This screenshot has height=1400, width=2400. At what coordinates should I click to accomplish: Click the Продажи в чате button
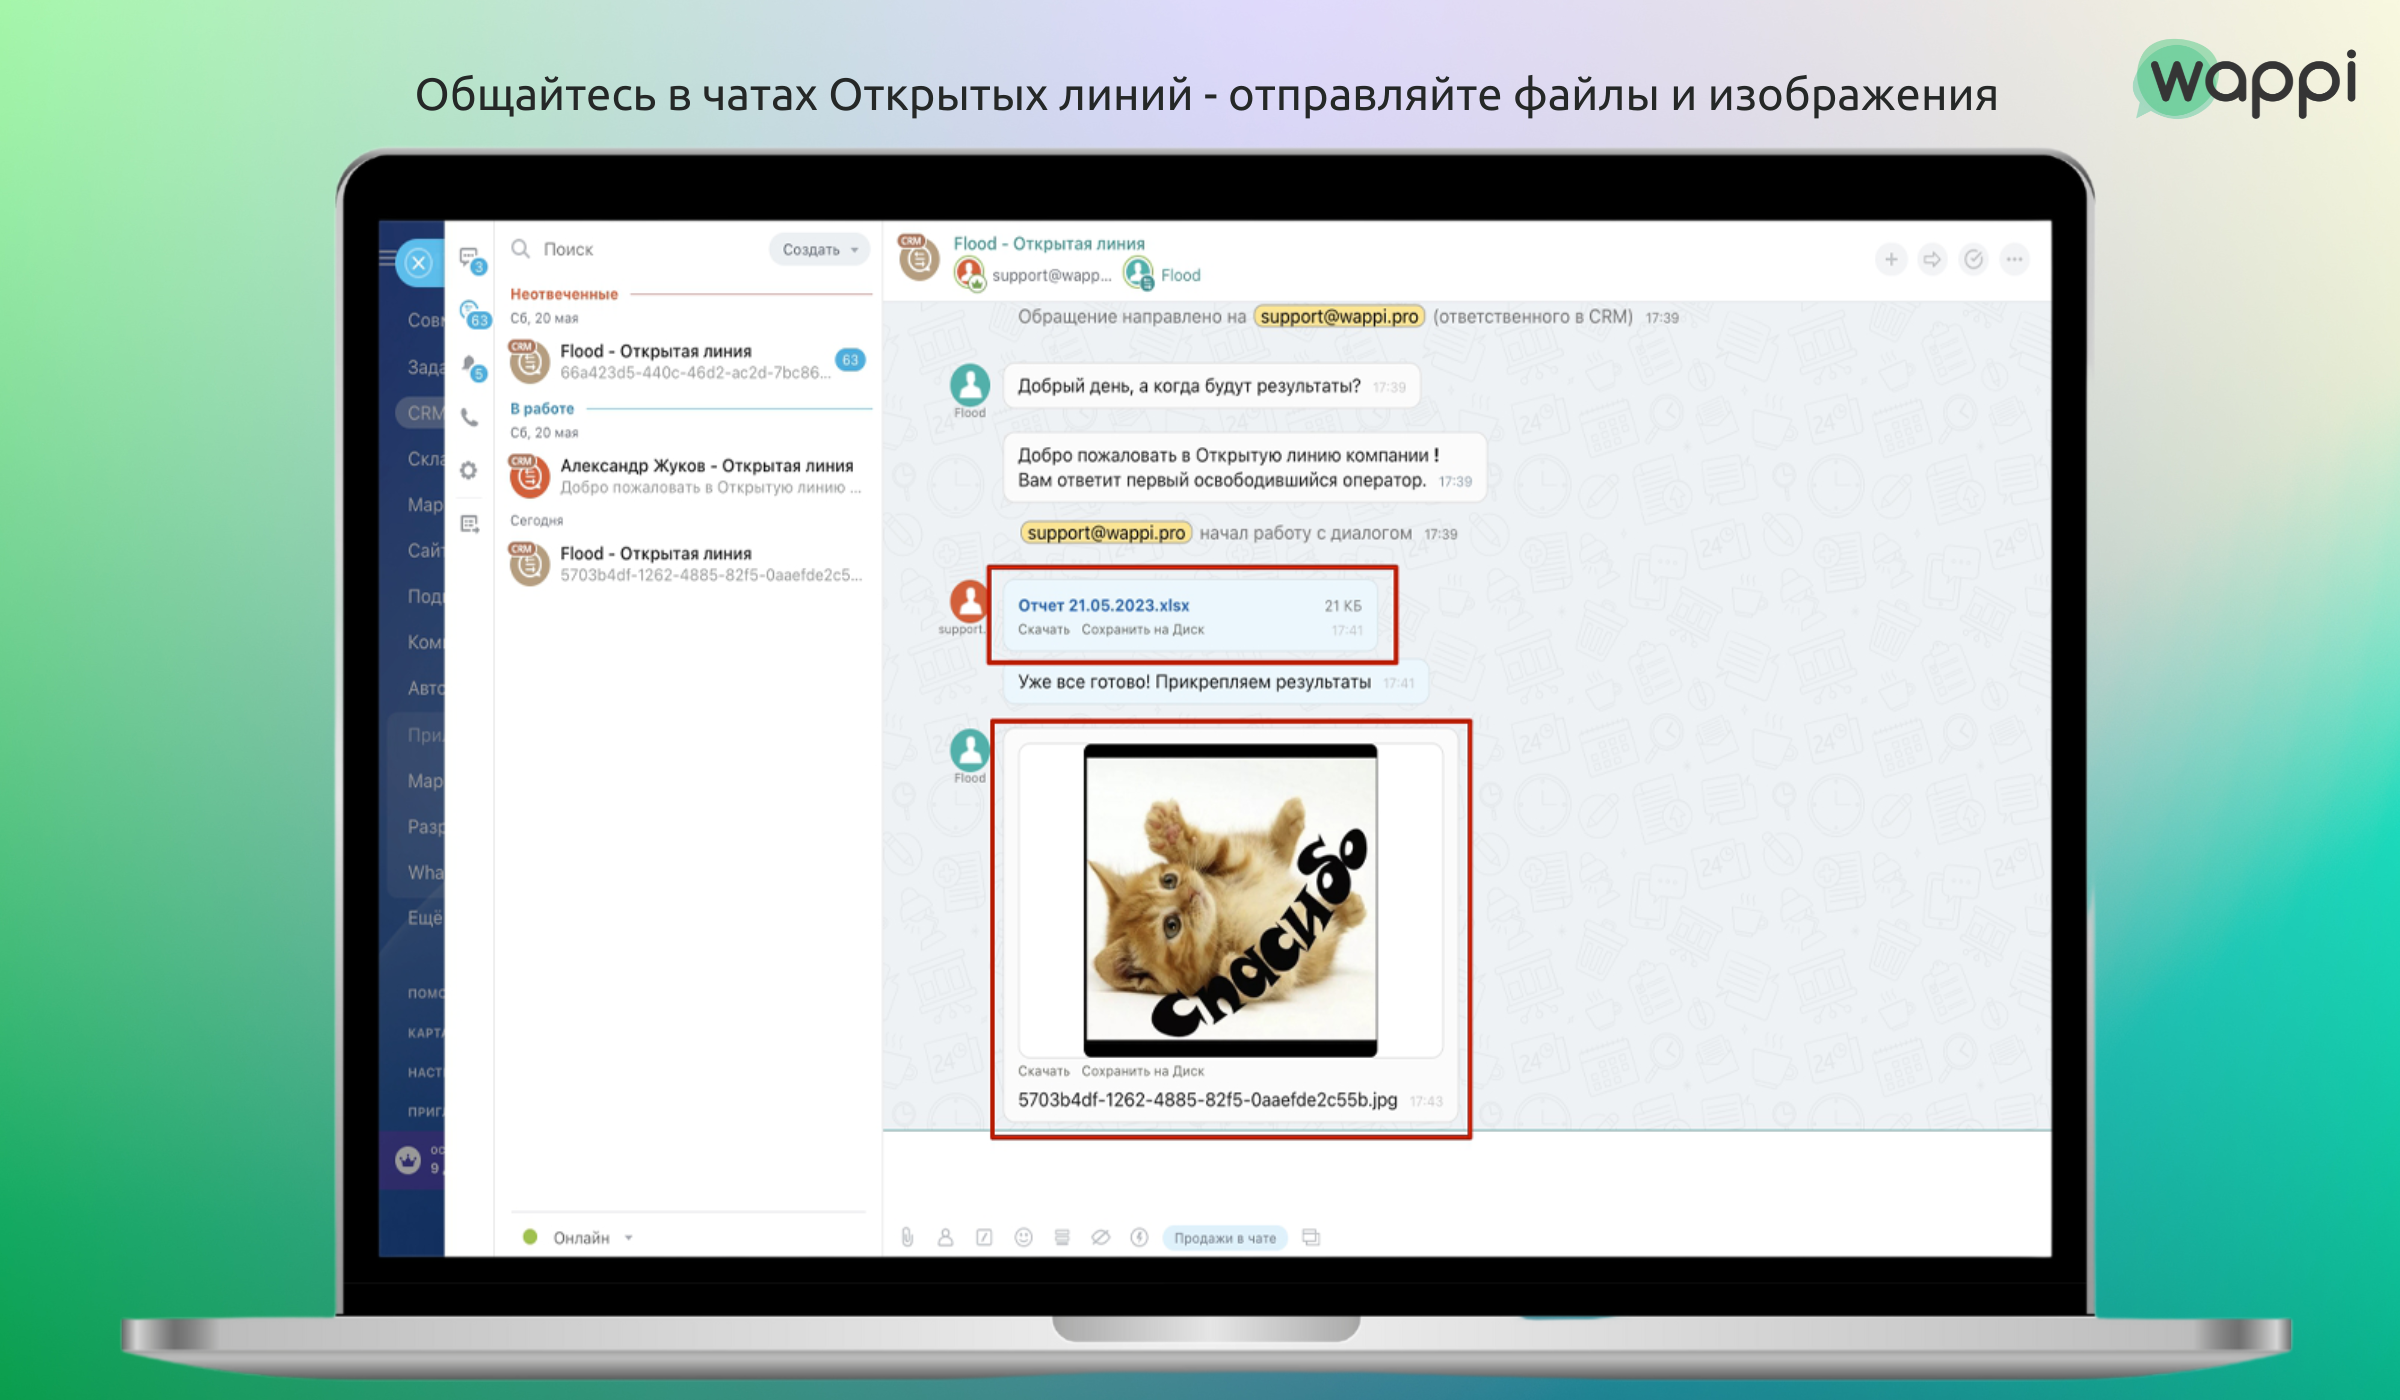1224,1238
